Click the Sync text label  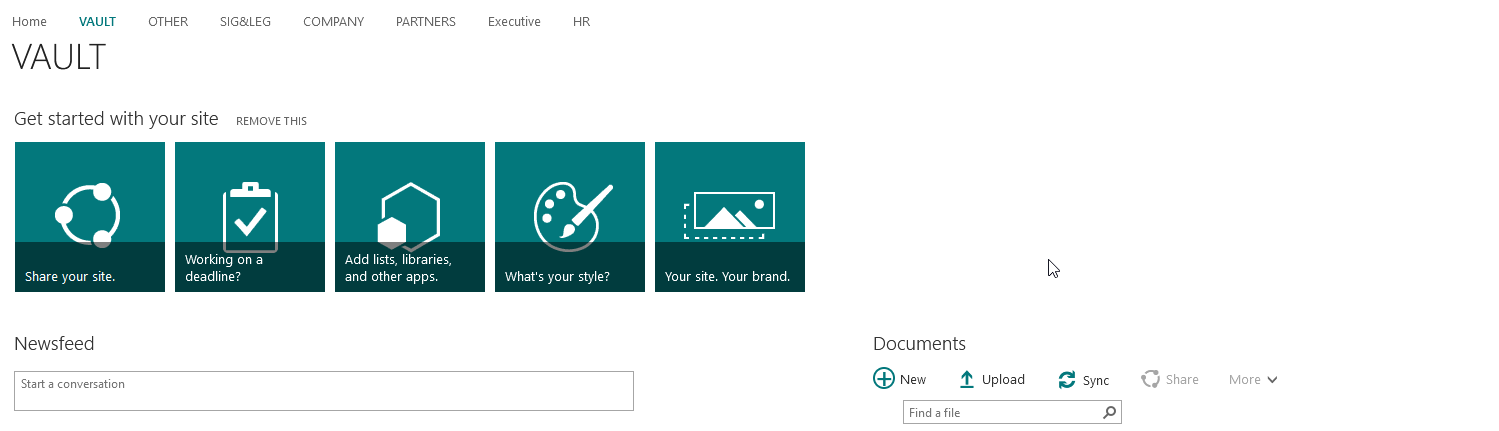point(1096,381)
